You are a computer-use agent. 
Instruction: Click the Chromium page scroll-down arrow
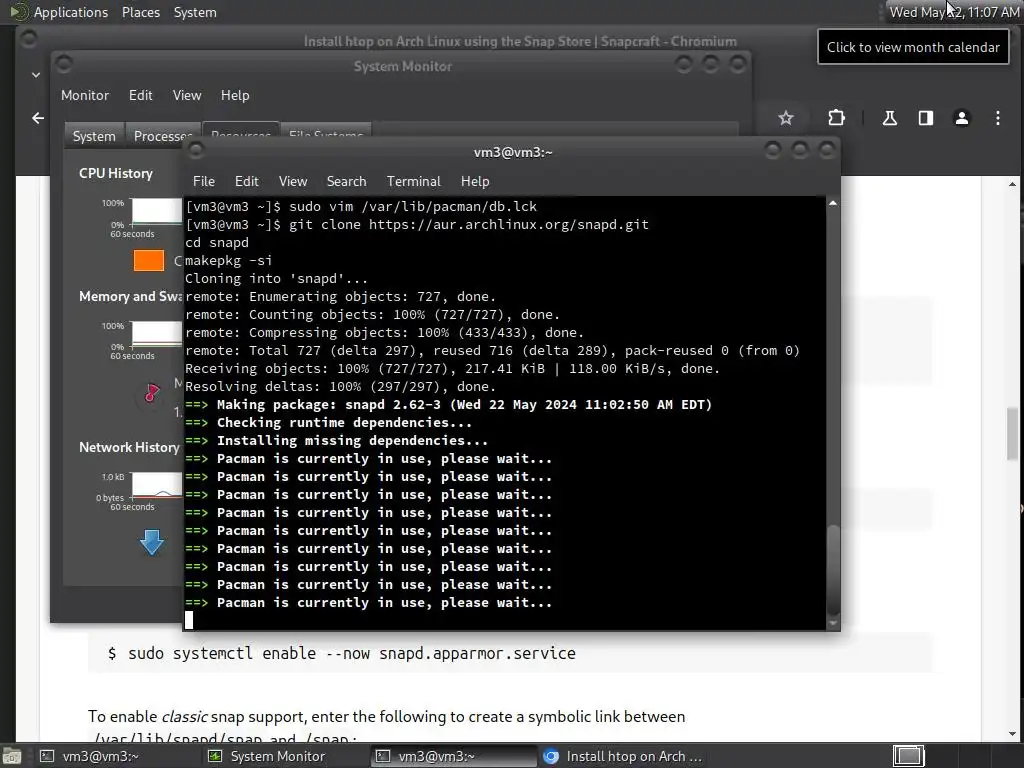point(1012,735)
